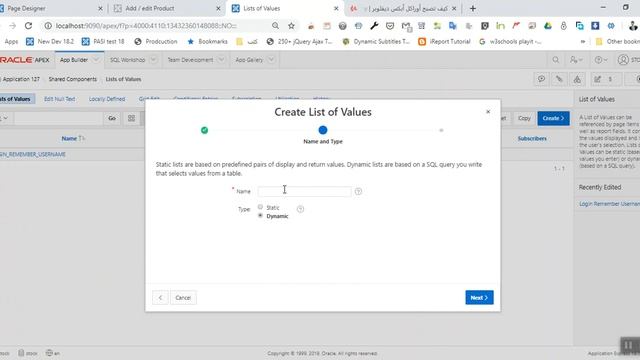The height and width of the screenshot is (360, 640).
Task: Reload the page with the refresh icon
Action: [x=28, y=26]
